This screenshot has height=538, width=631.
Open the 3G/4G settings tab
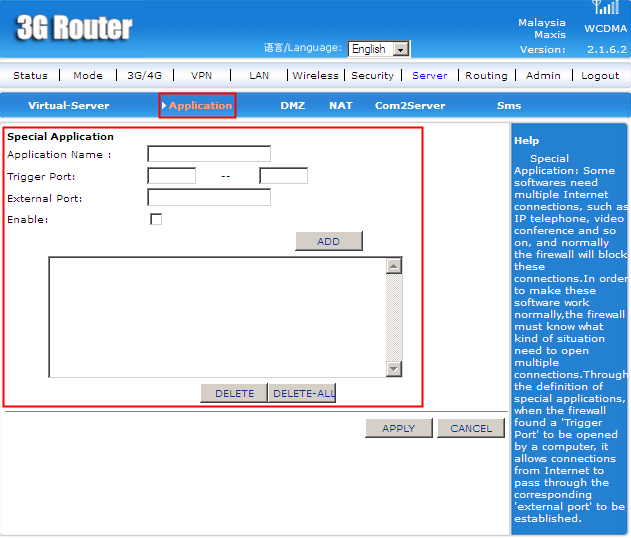(144, 76)
